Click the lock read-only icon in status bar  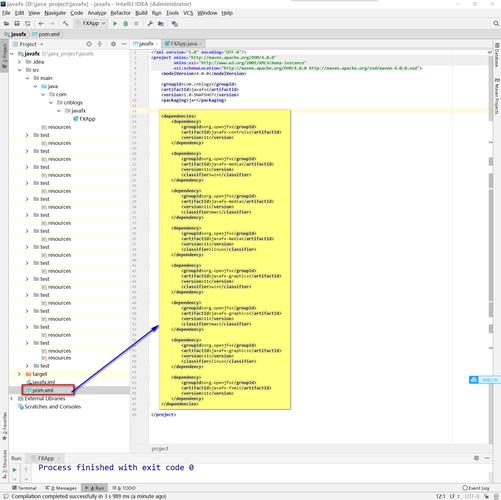[x=486, y=496]
